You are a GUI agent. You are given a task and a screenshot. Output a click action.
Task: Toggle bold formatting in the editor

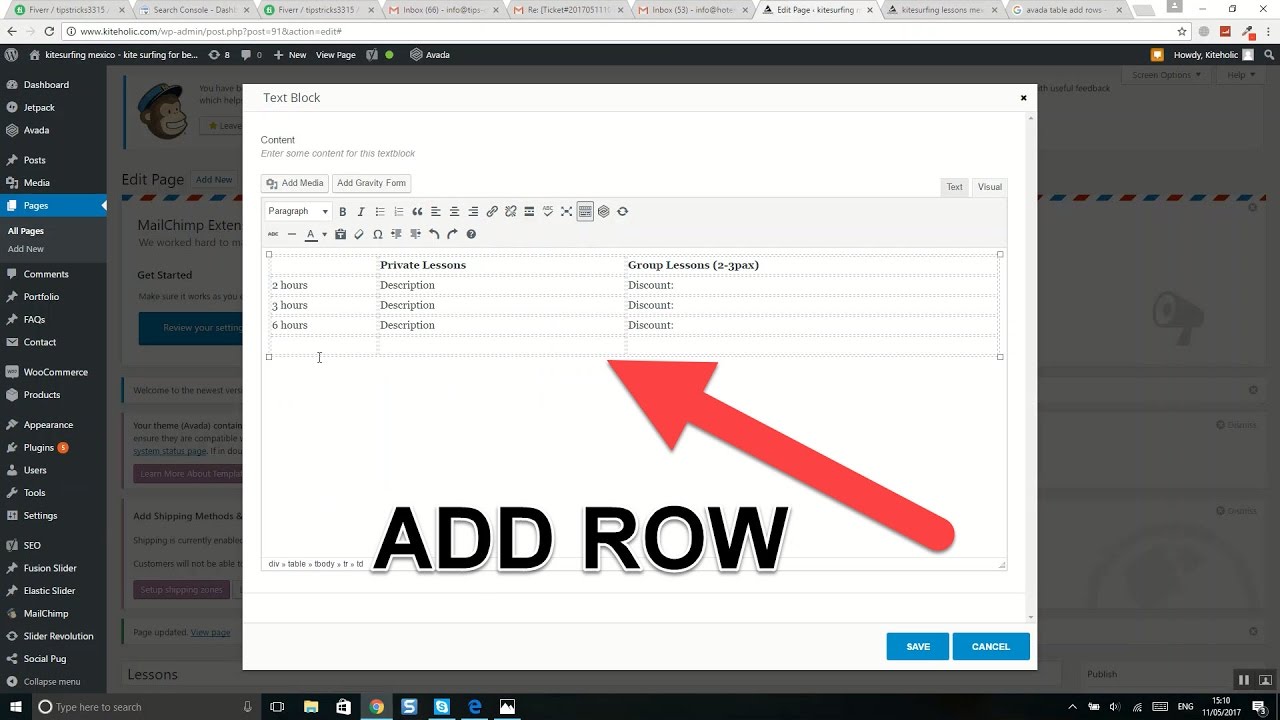[x=342, y=212]
